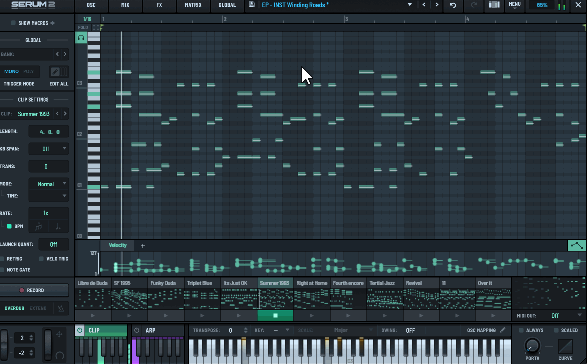
Task: Enable the Note Gate checkbox
Action: pos(2,270)
